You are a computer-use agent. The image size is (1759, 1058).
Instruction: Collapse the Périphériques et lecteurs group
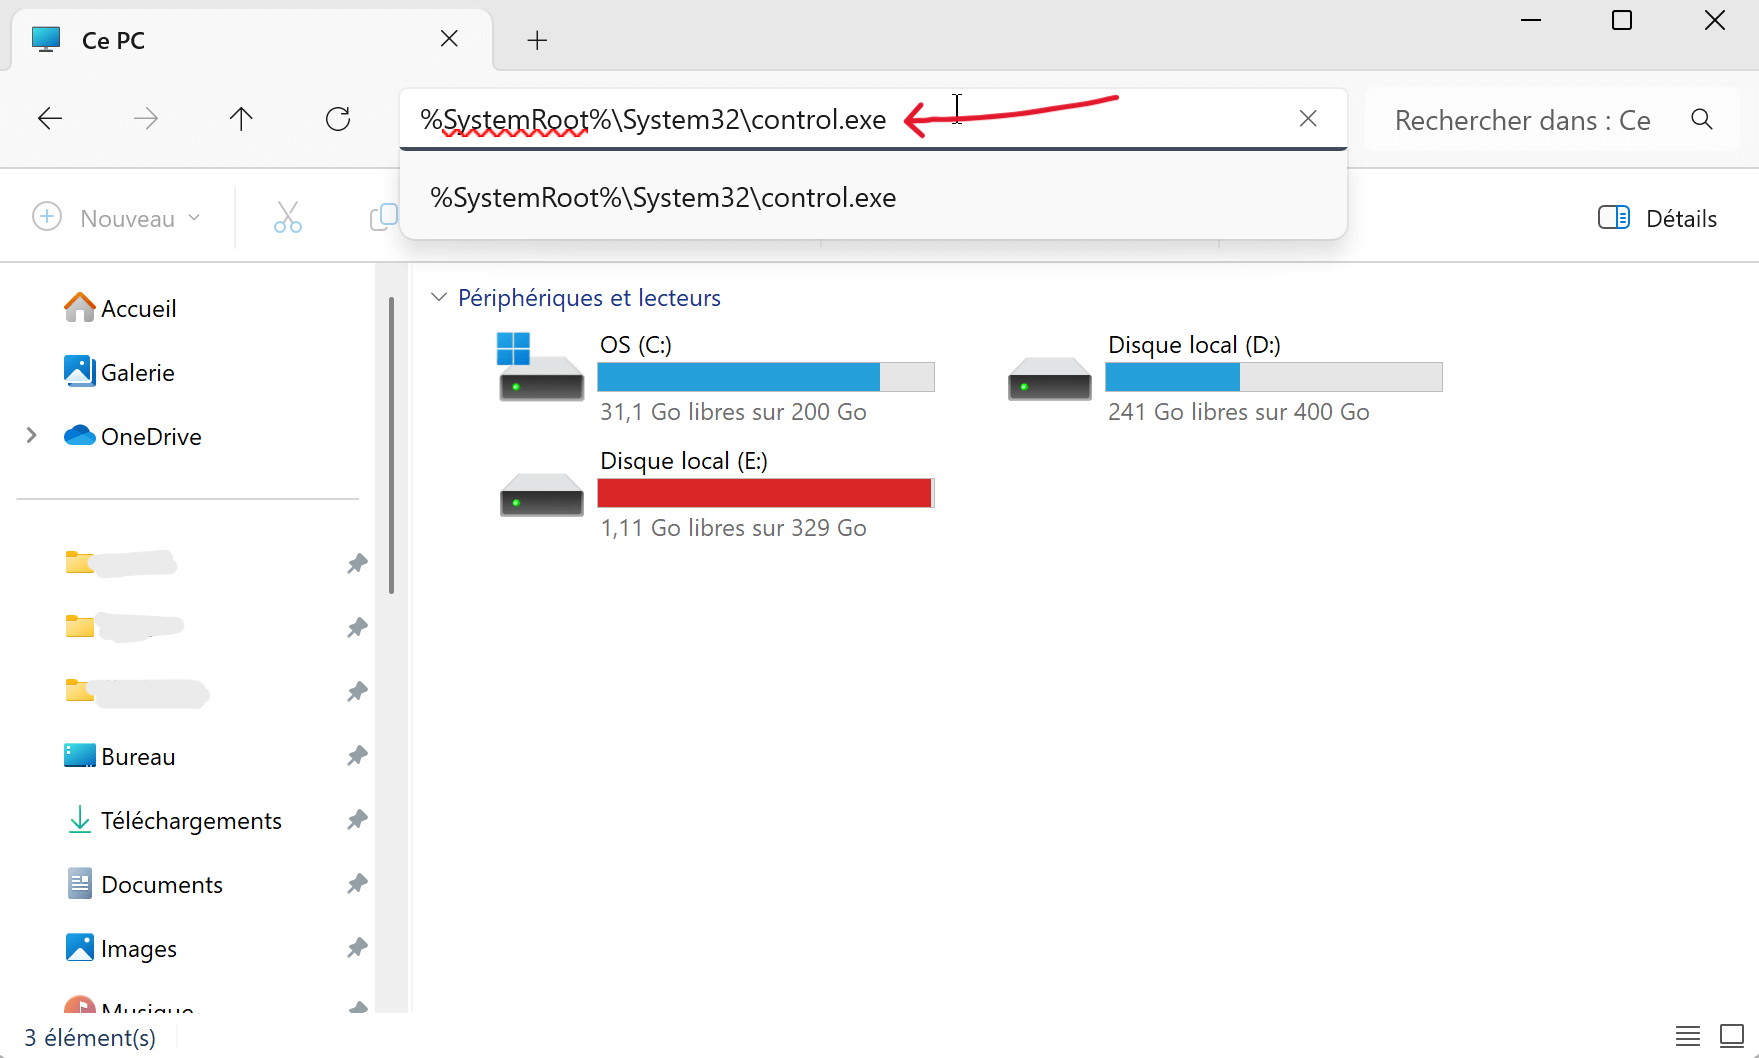point(438,297)
